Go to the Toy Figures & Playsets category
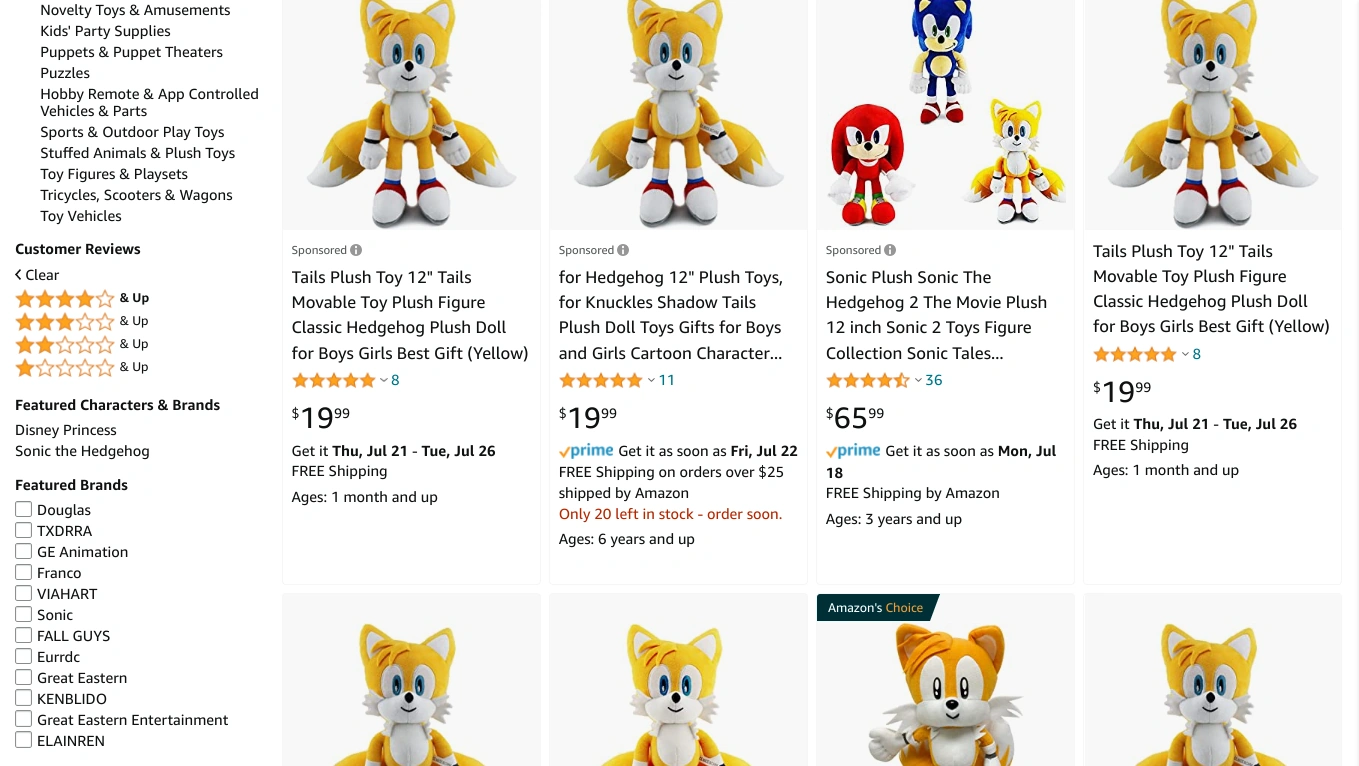The height and width of the screenshot is (766, 1359). pyautogui.click(x=113, y=174)
